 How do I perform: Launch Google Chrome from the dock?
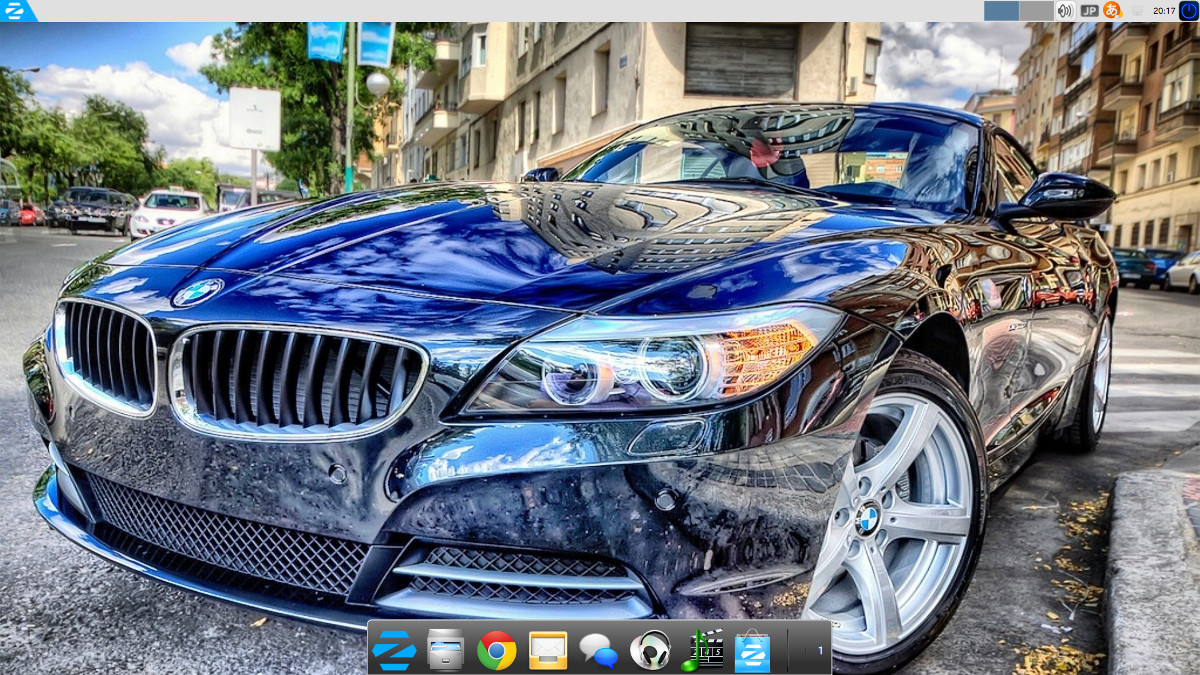coord(497,650)
